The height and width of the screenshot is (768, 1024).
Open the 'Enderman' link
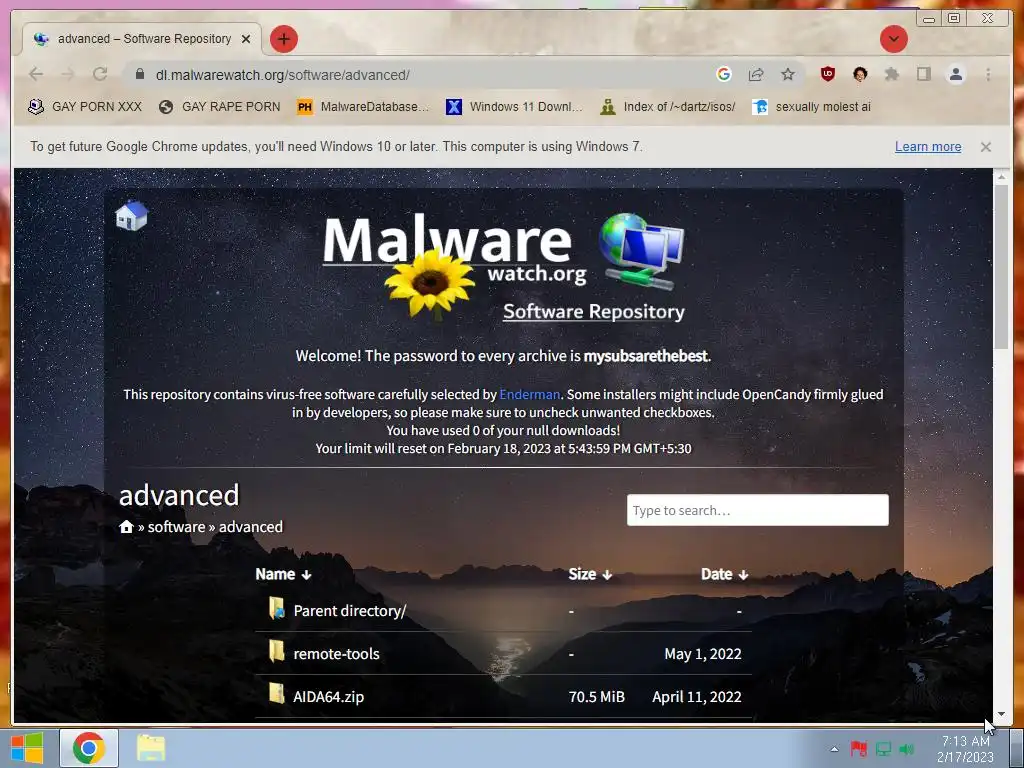pyautogui.click(x=529, y=394)
